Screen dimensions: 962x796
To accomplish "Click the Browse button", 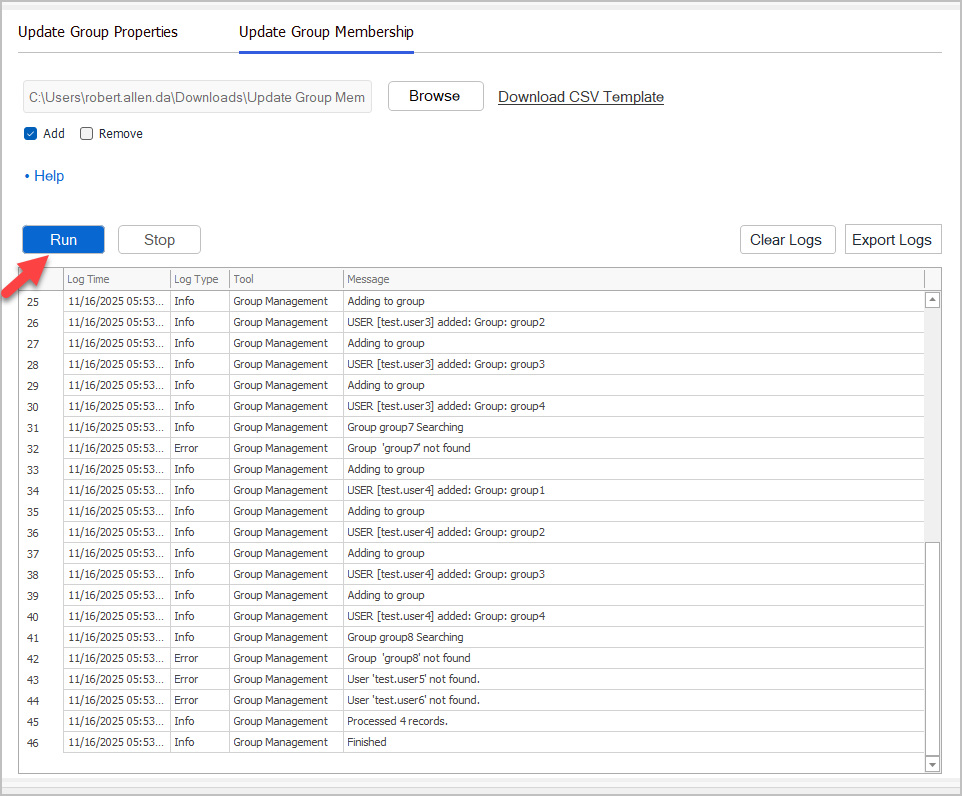I will pyautogui.click(x=435, y=96).
